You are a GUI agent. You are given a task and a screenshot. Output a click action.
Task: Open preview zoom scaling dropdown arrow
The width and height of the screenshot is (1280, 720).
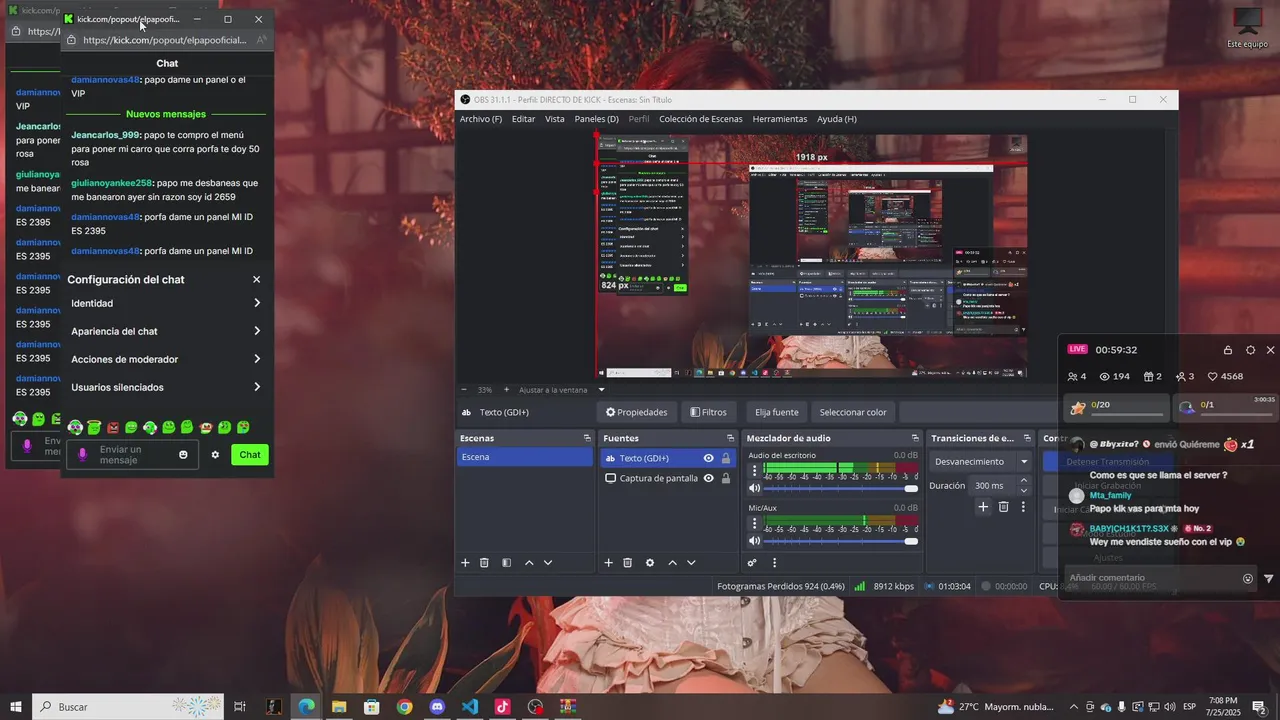pos(601,390)
